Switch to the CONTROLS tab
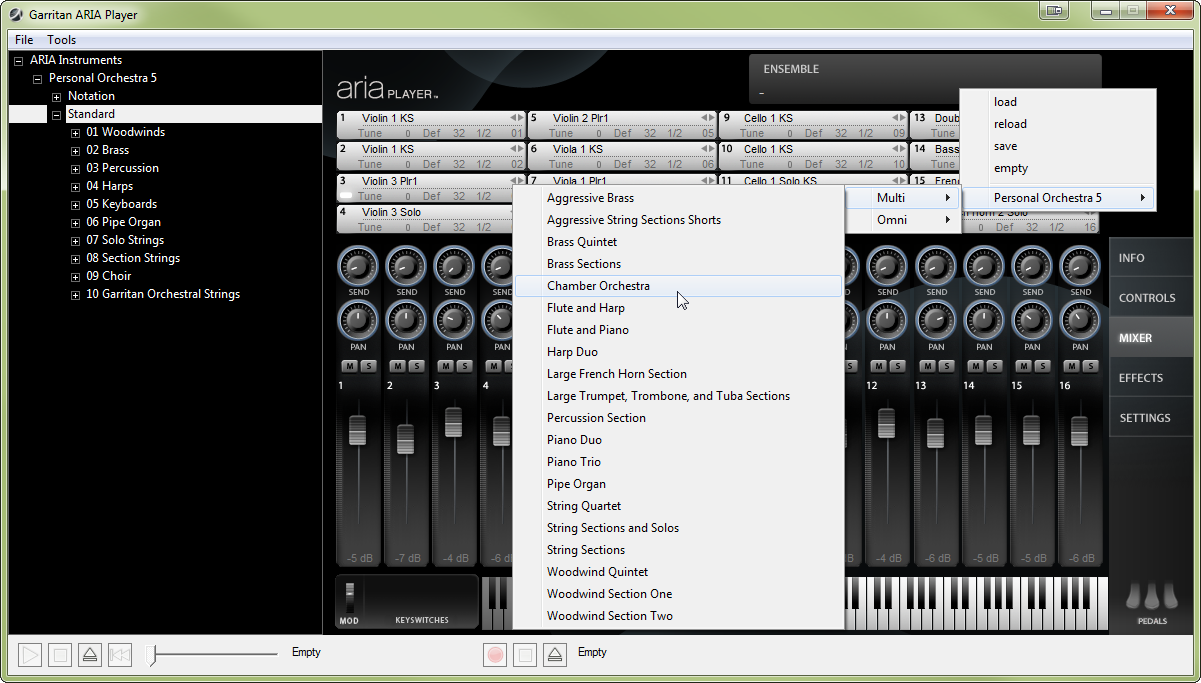The height and width of the screenshot is (683, 1201). click(x=1151, y=298)
